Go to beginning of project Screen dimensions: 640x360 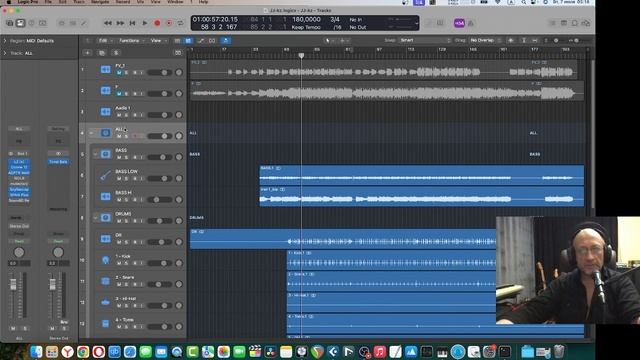(x=132, y=23)
